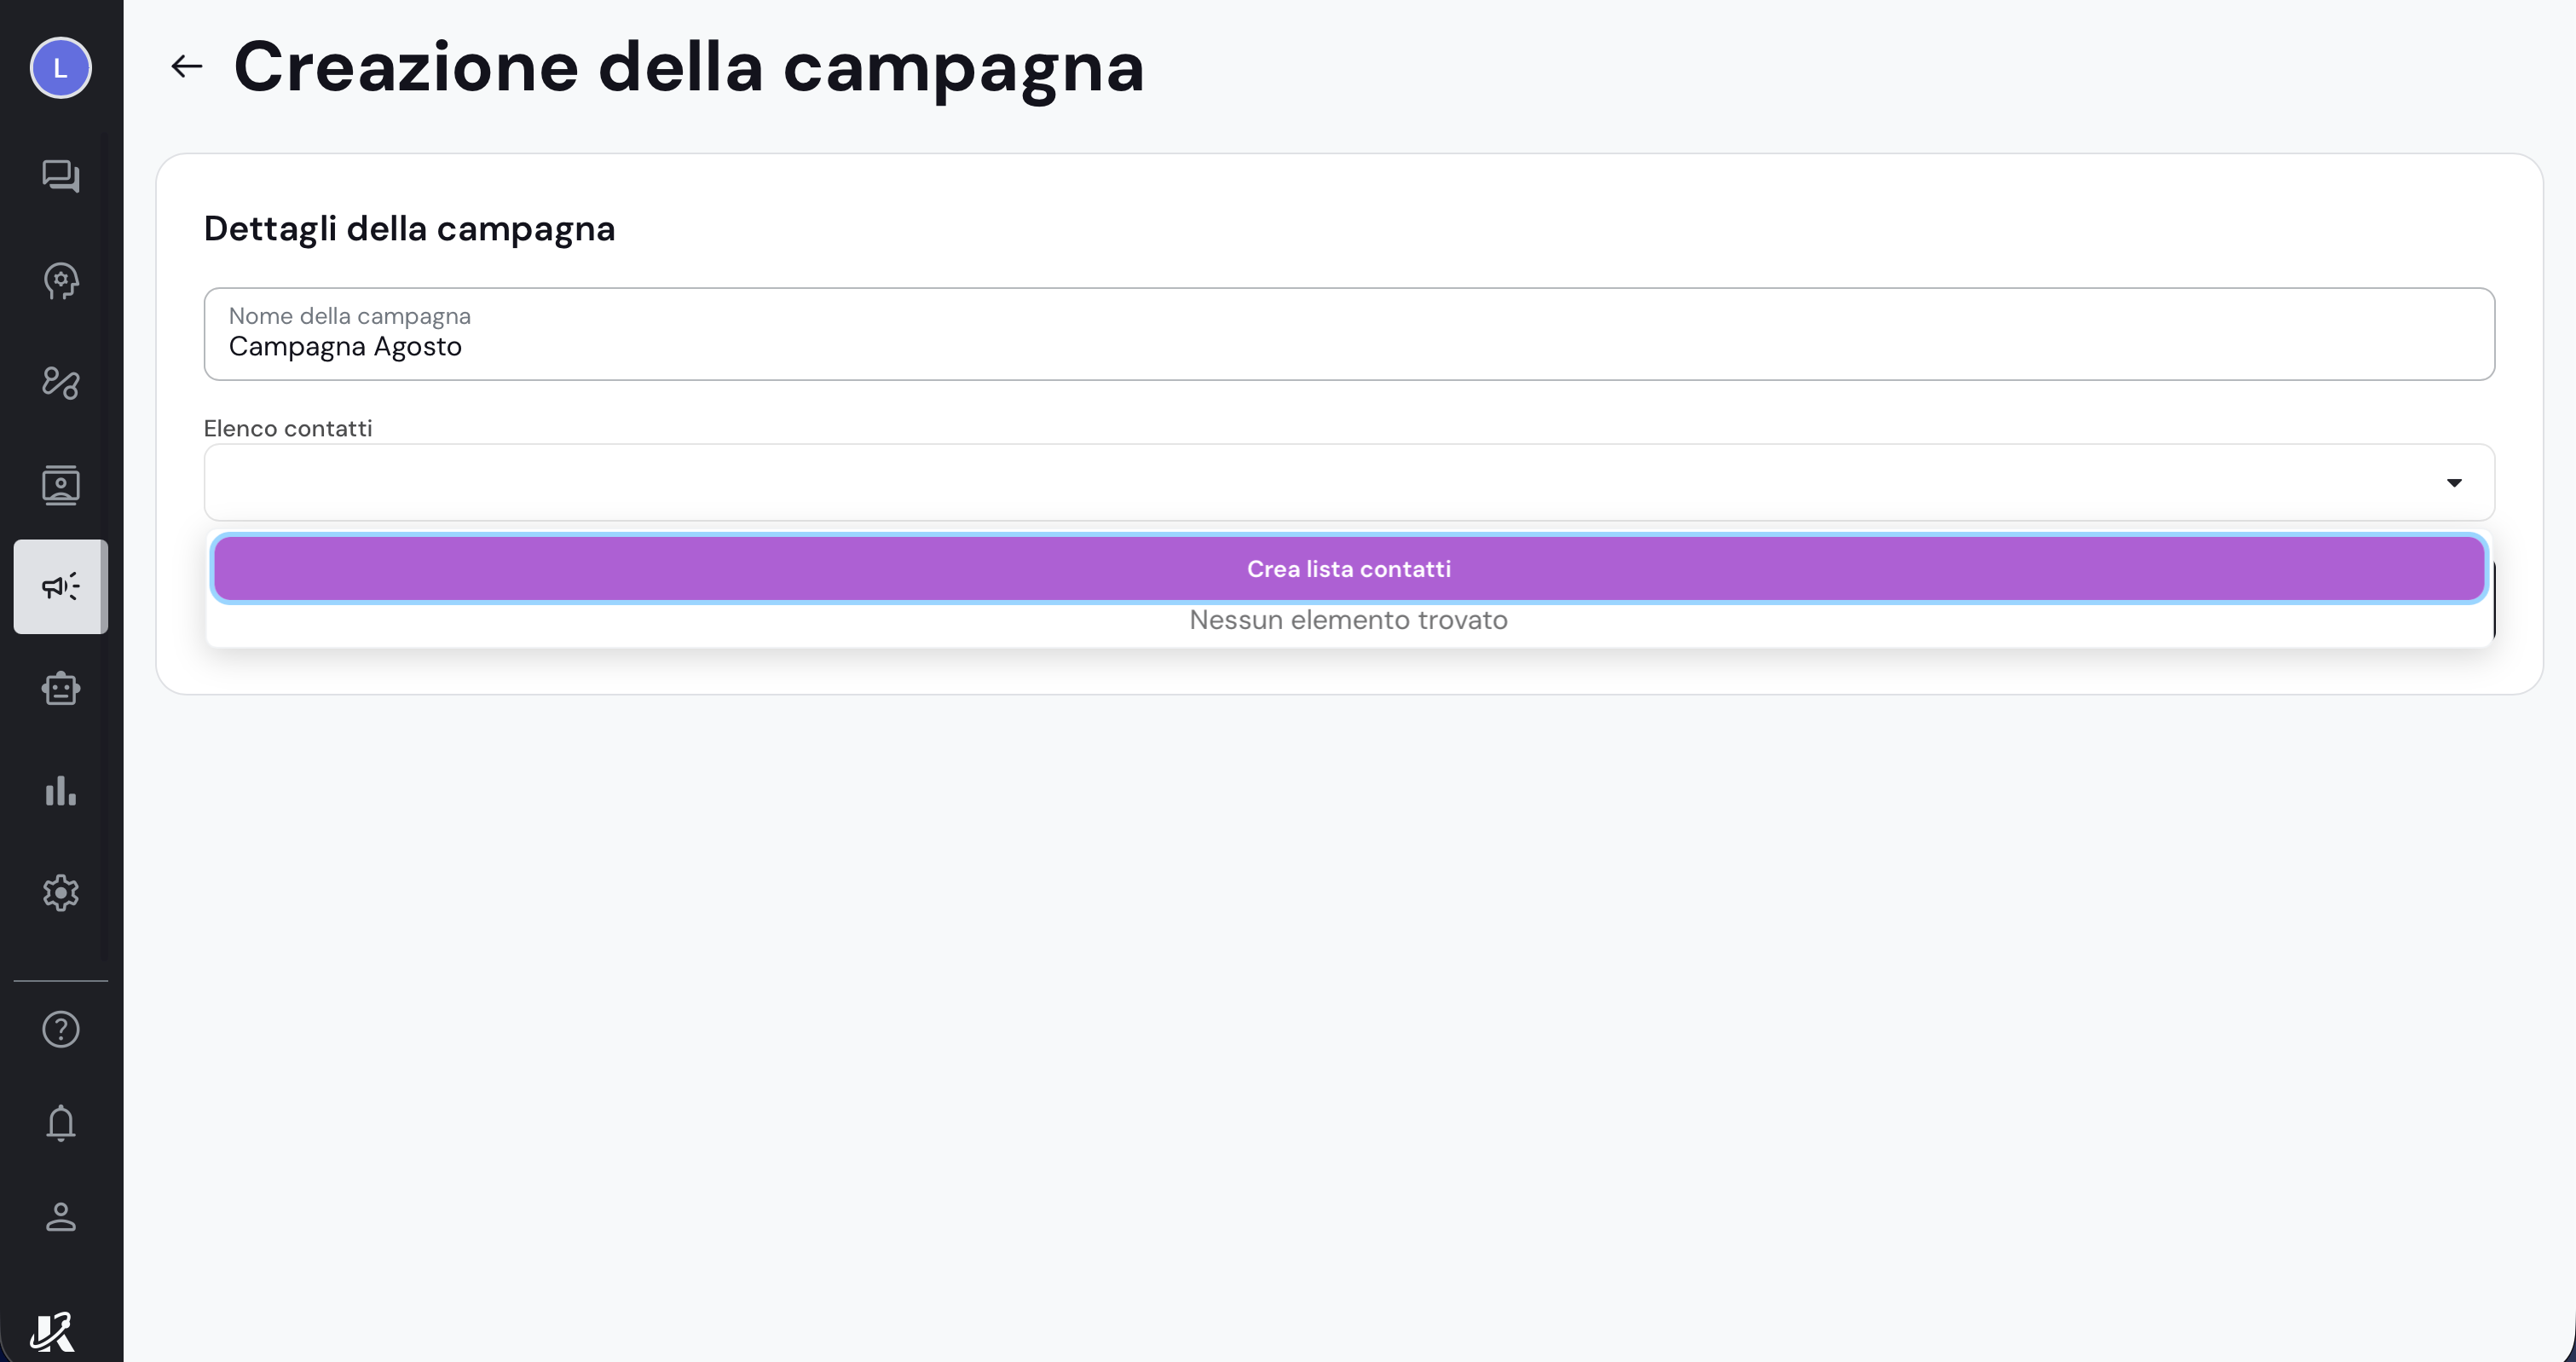Open the contacts card icon

point(61,485)
